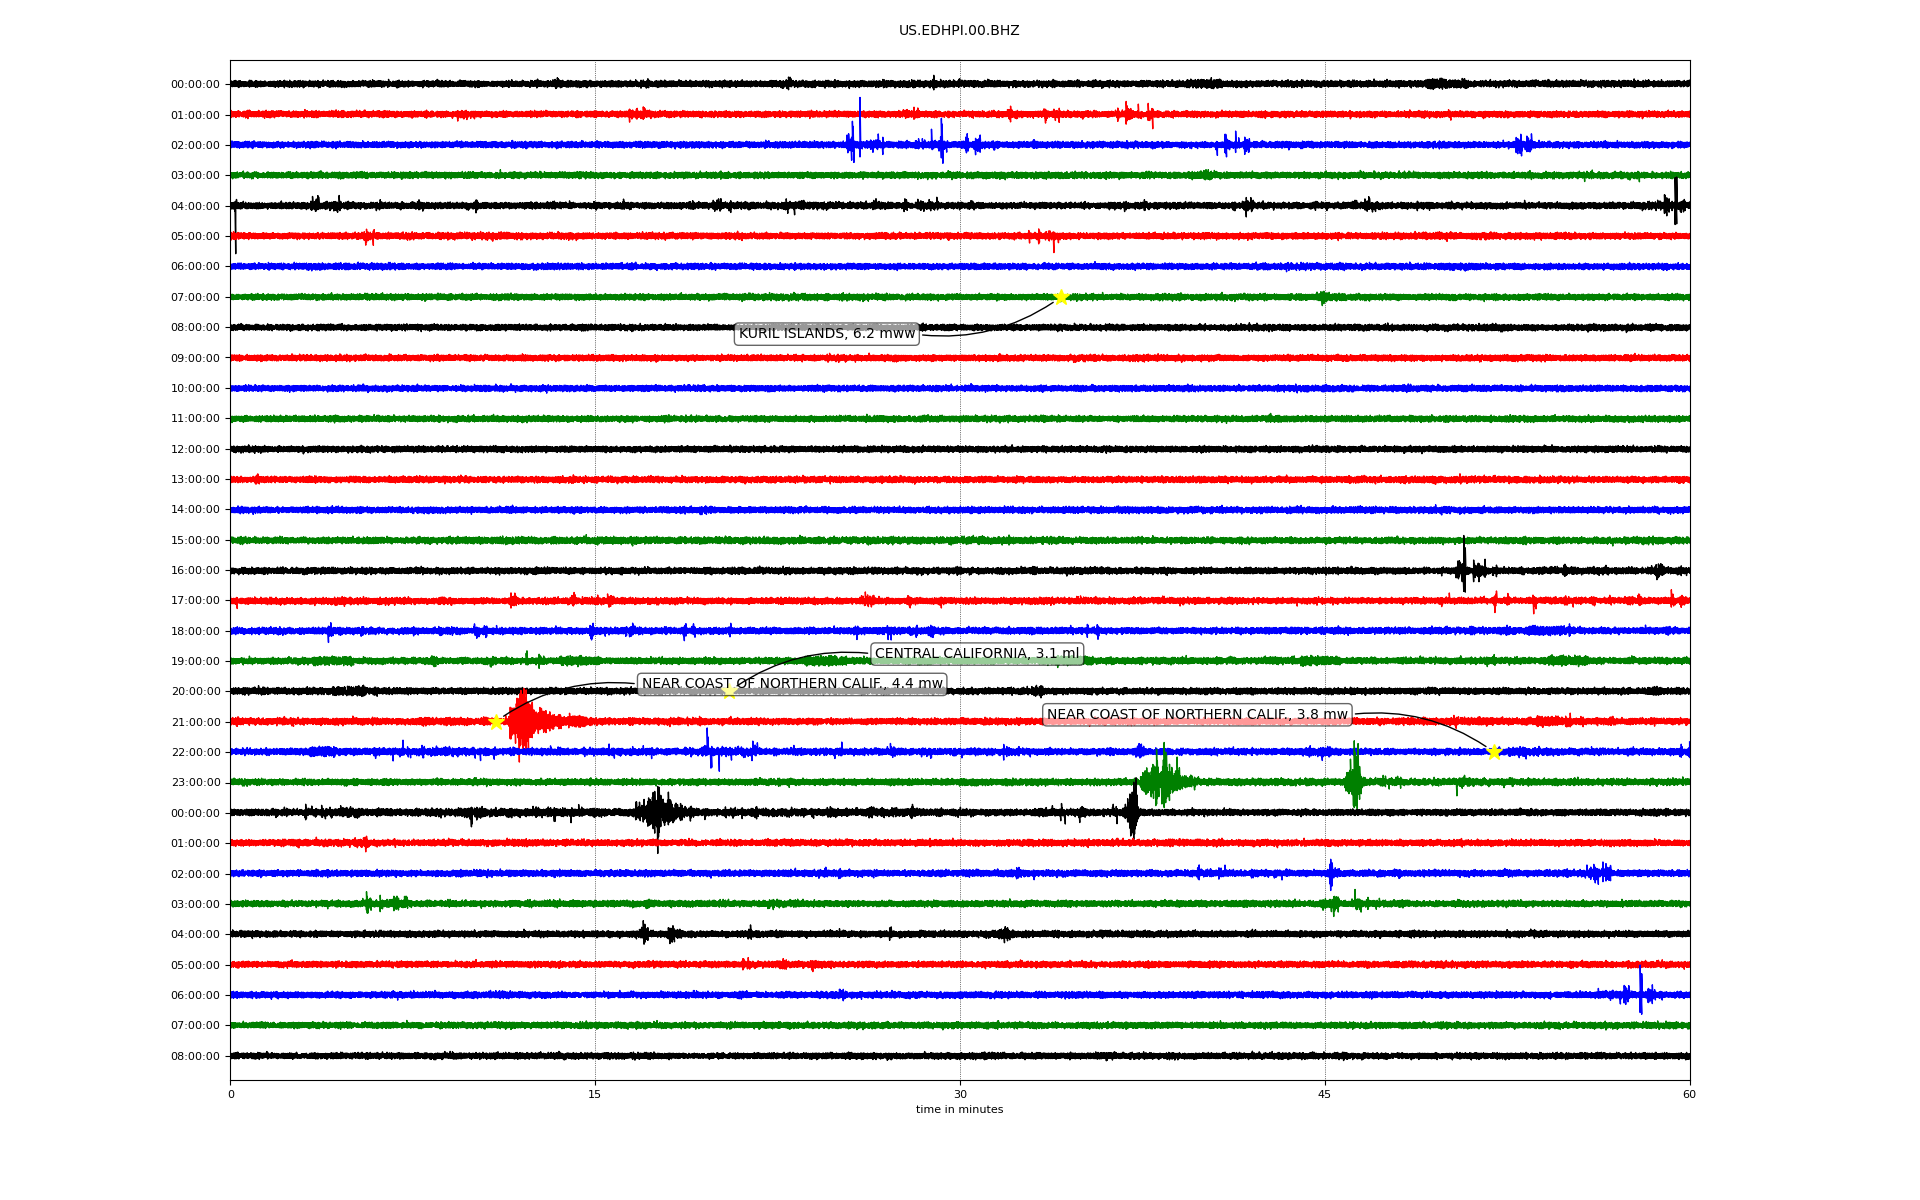The width and height of the screenshot is (1920, 1200).
Task: Click the star marker on 22:00:00 trace
Action: coord(1494,752)
